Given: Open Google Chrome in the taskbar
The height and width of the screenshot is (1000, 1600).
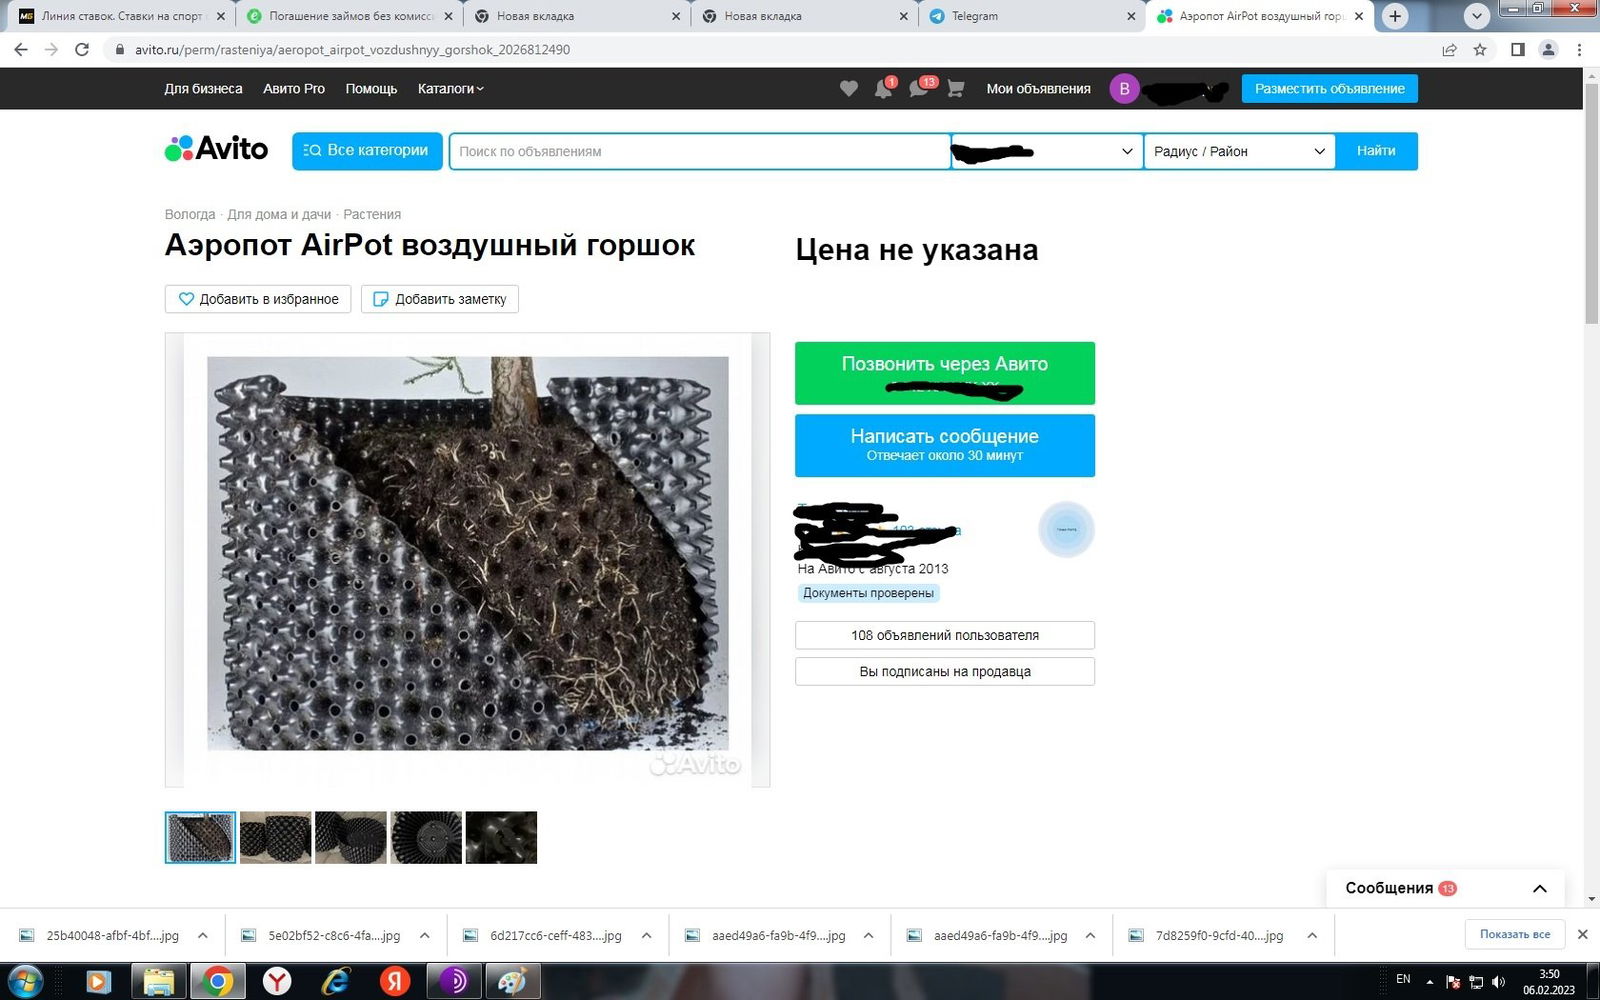Looking at the screenshot, I should click(217, 981).
